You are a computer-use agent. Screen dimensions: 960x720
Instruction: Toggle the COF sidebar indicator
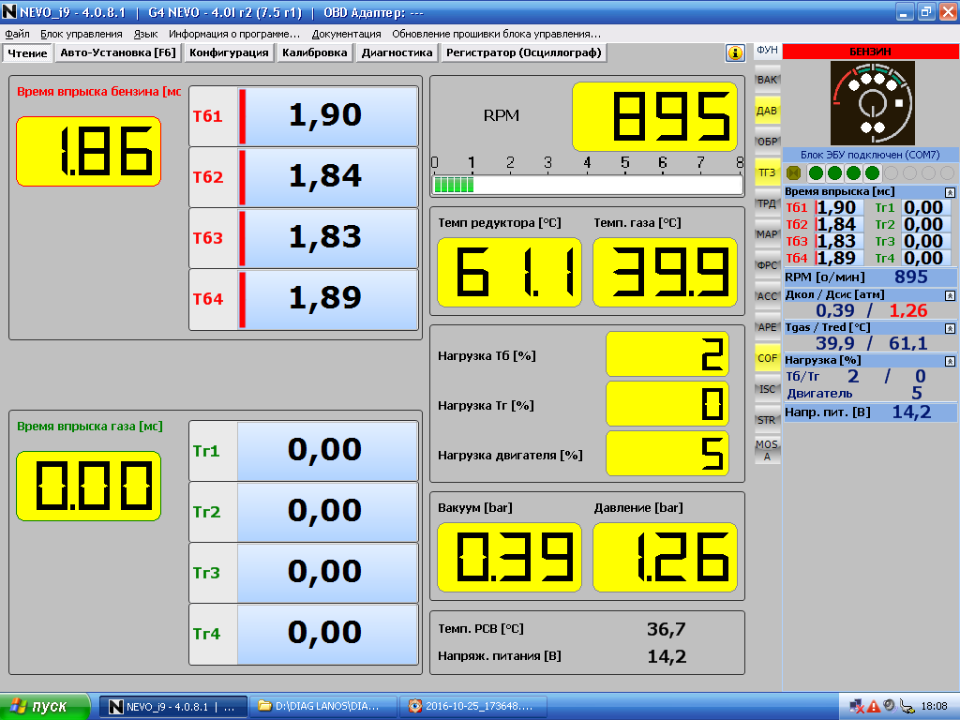[x=767, y=357]
